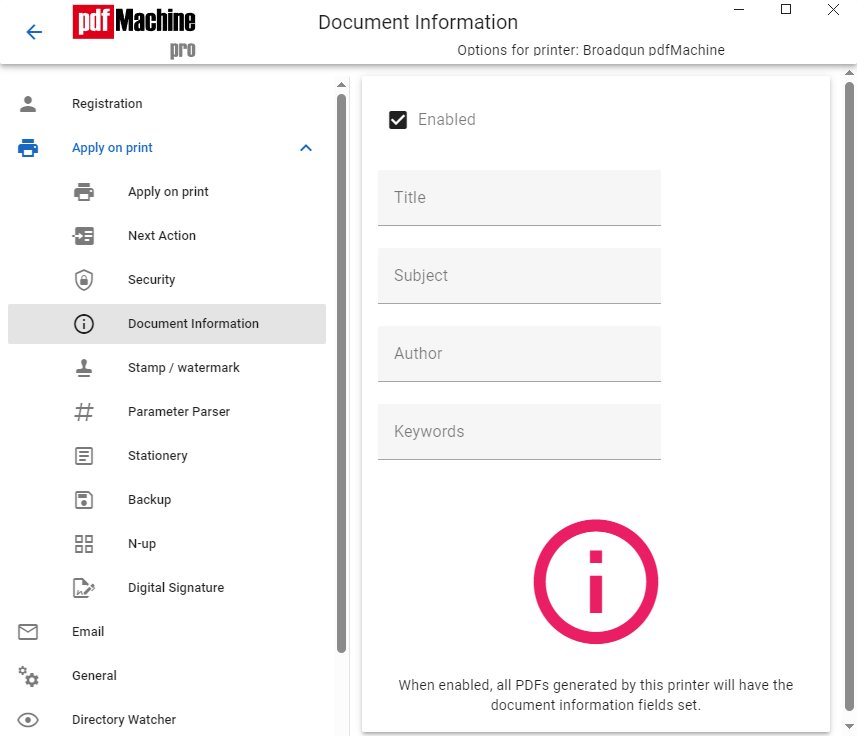Click the Document Information page heading
Screen dimensions: 857x736
click(418, 22)
